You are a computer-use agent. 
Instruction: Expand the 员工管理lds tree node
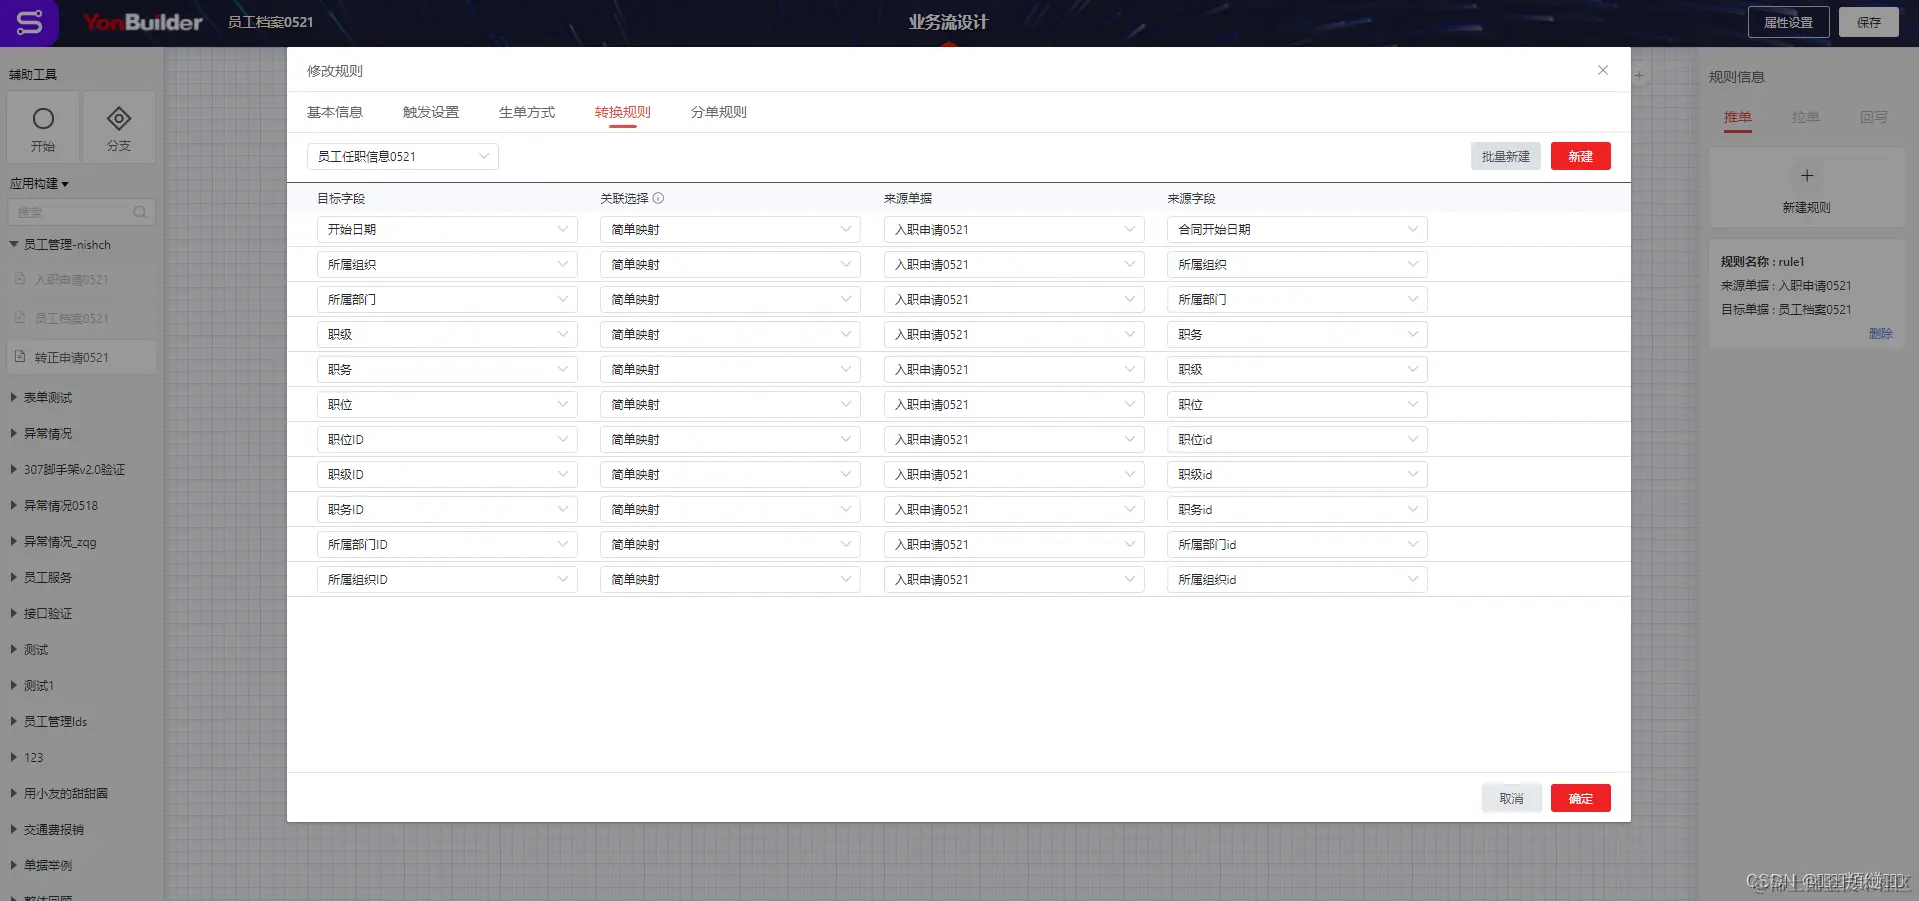tap(14, 721)
